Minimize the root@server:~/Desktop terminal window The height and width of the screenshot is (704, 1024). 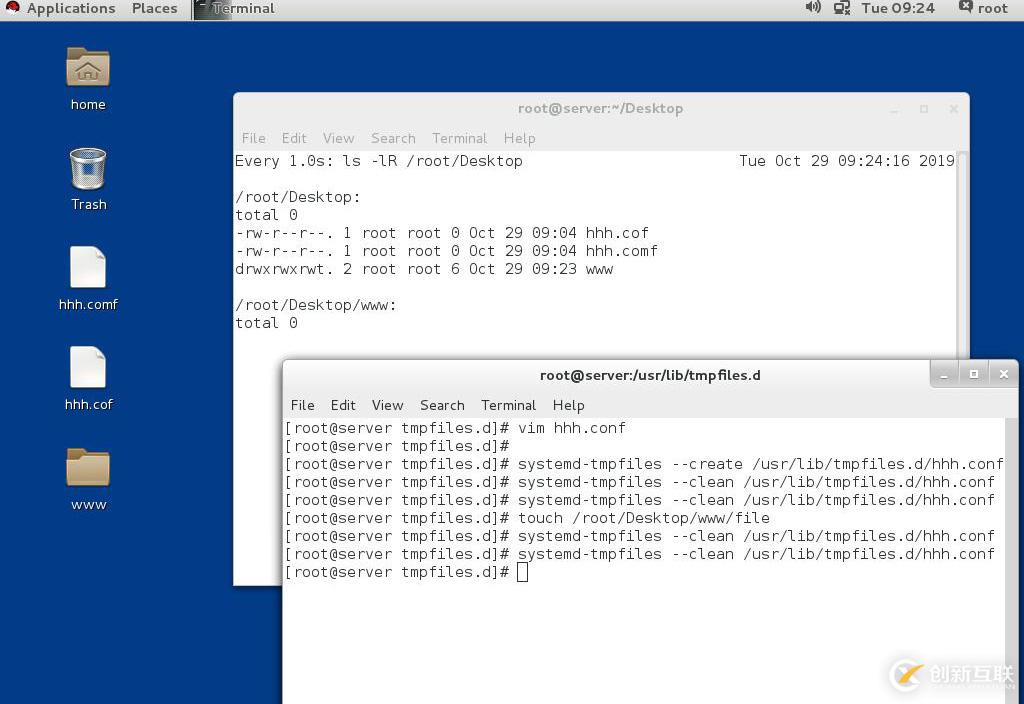pyautogui.click(x=894, y=109)
